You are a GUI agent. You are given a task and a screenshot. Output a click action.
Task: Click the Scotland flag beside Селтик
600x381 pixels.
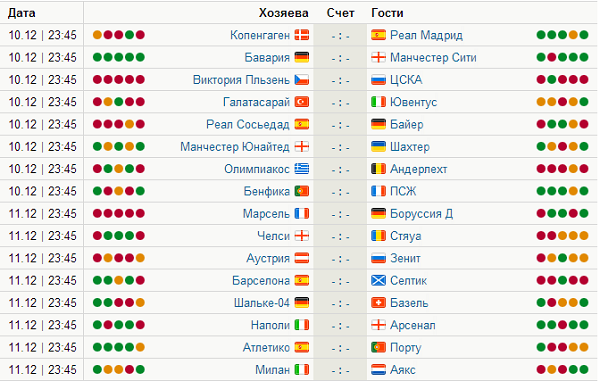378,280
